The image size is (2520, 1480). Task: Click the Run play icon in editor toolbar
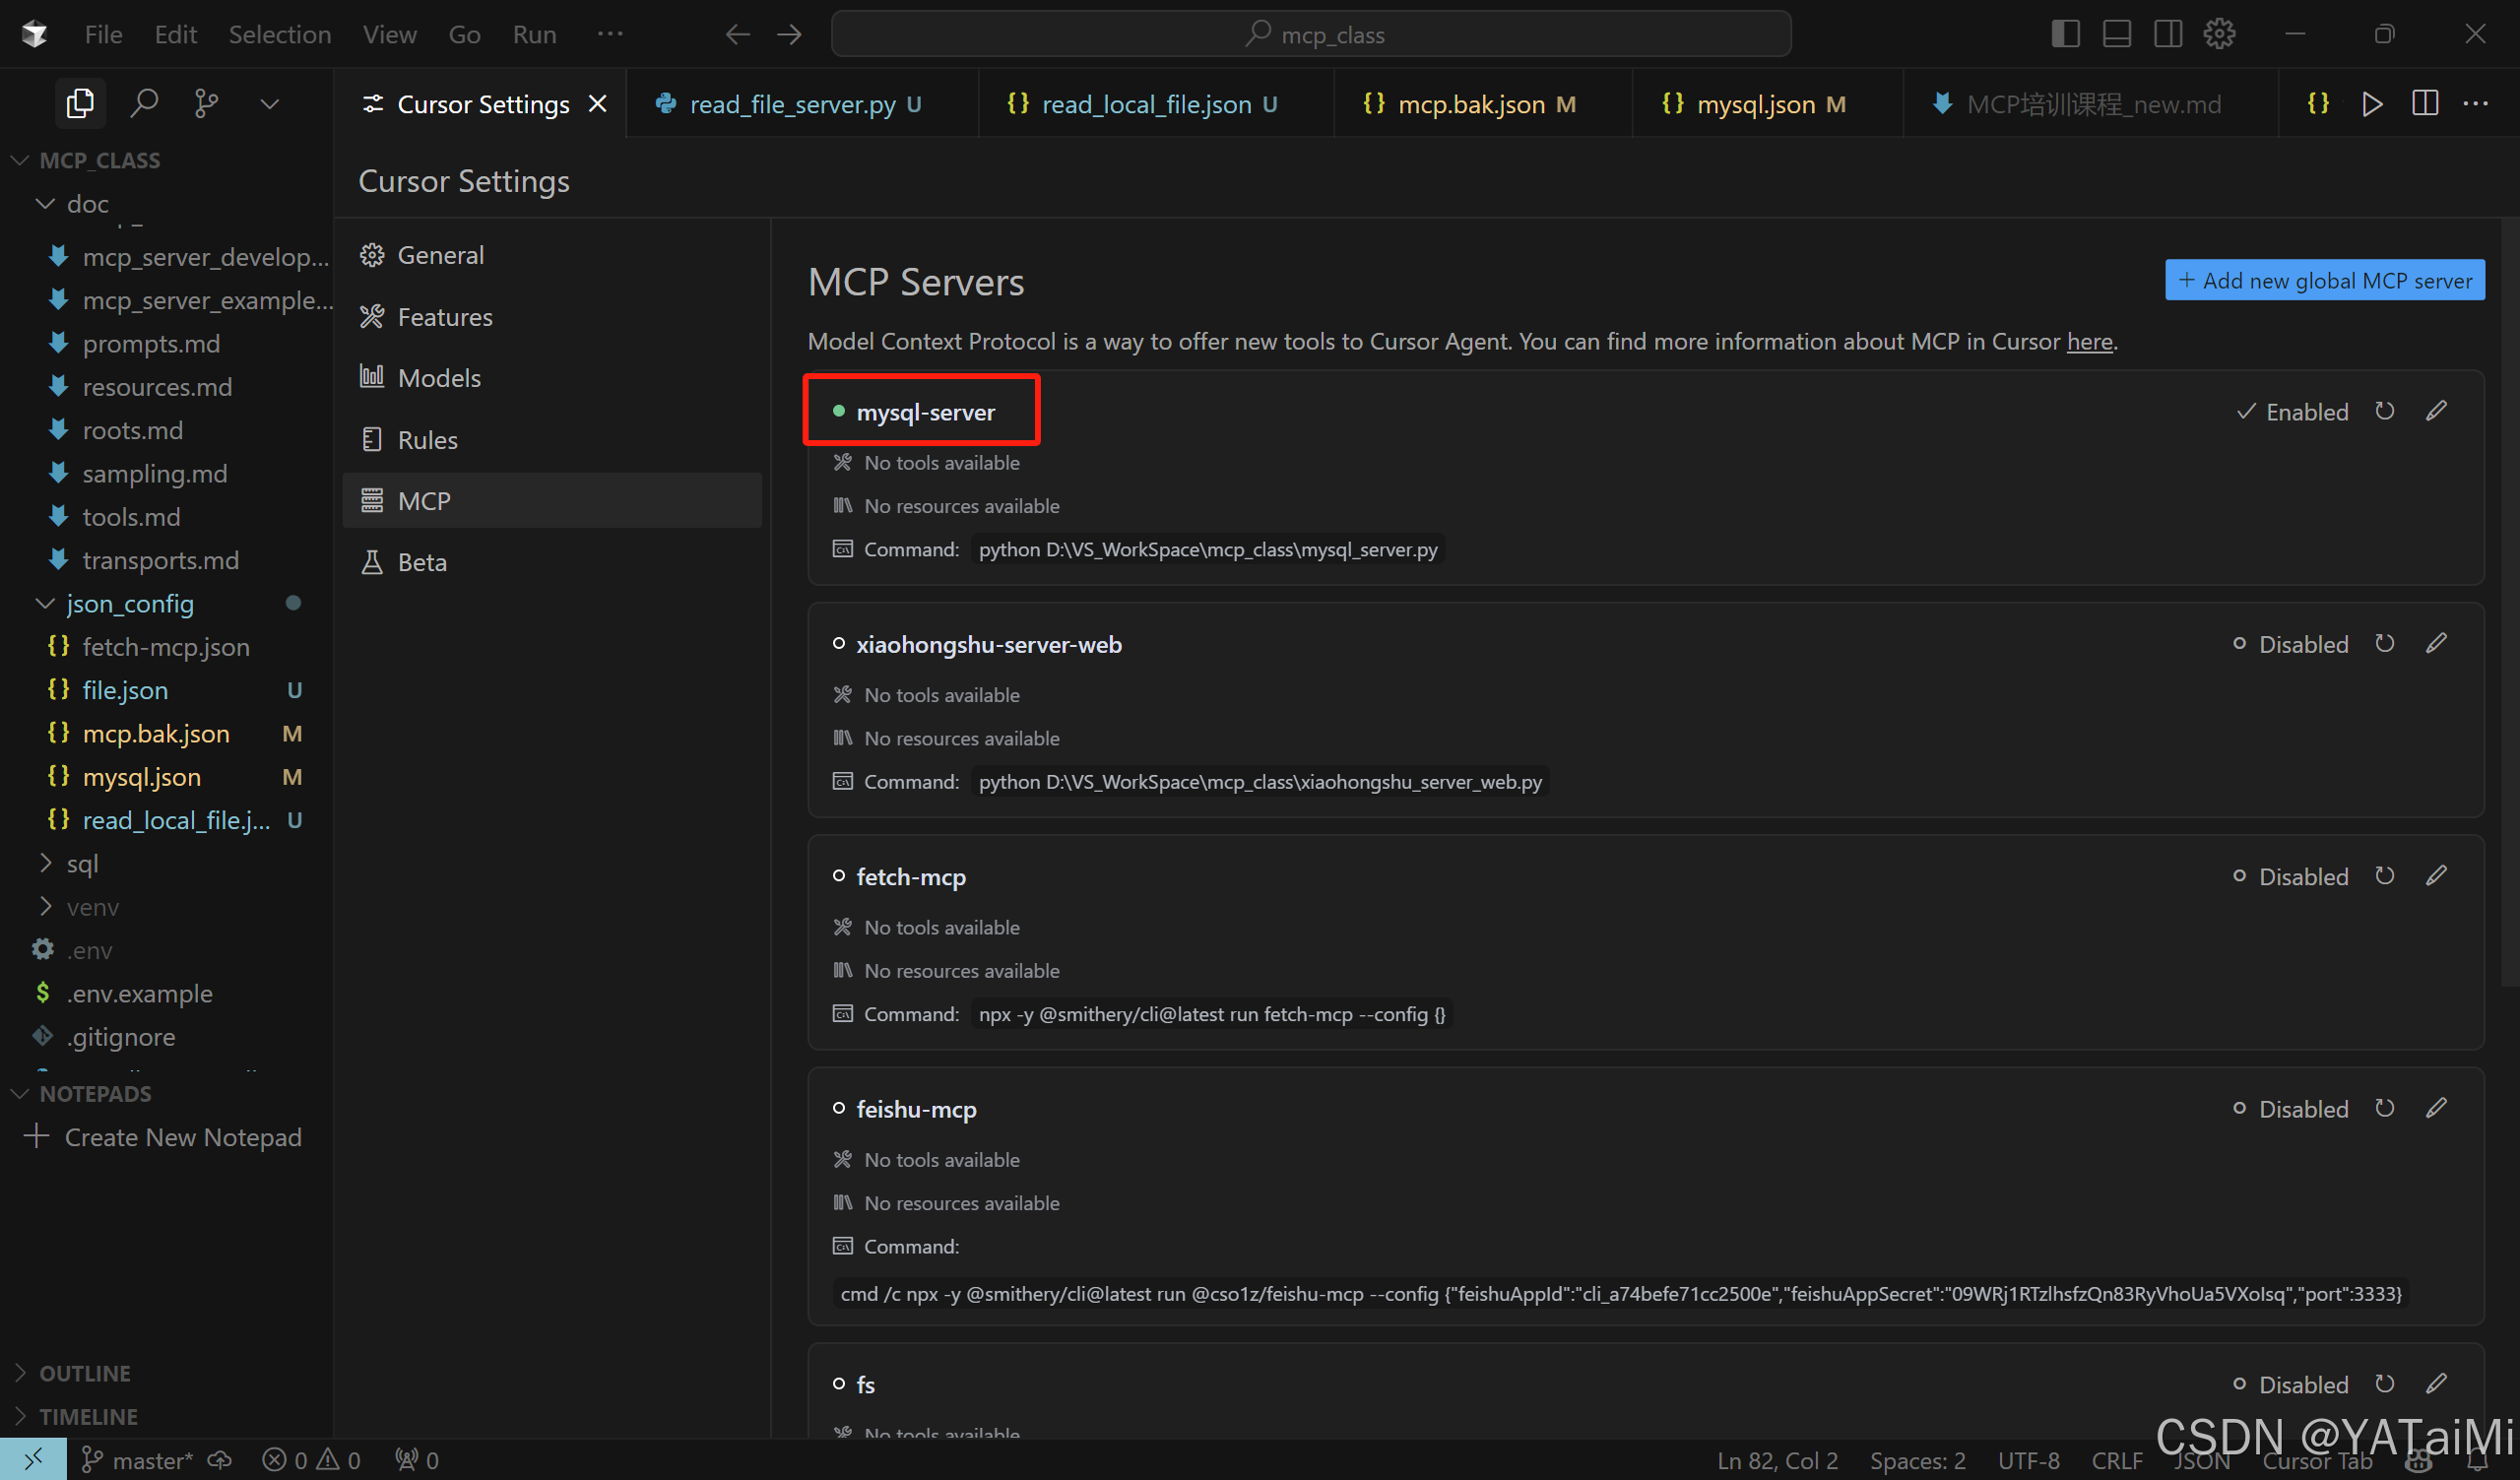coord(2371,103)
